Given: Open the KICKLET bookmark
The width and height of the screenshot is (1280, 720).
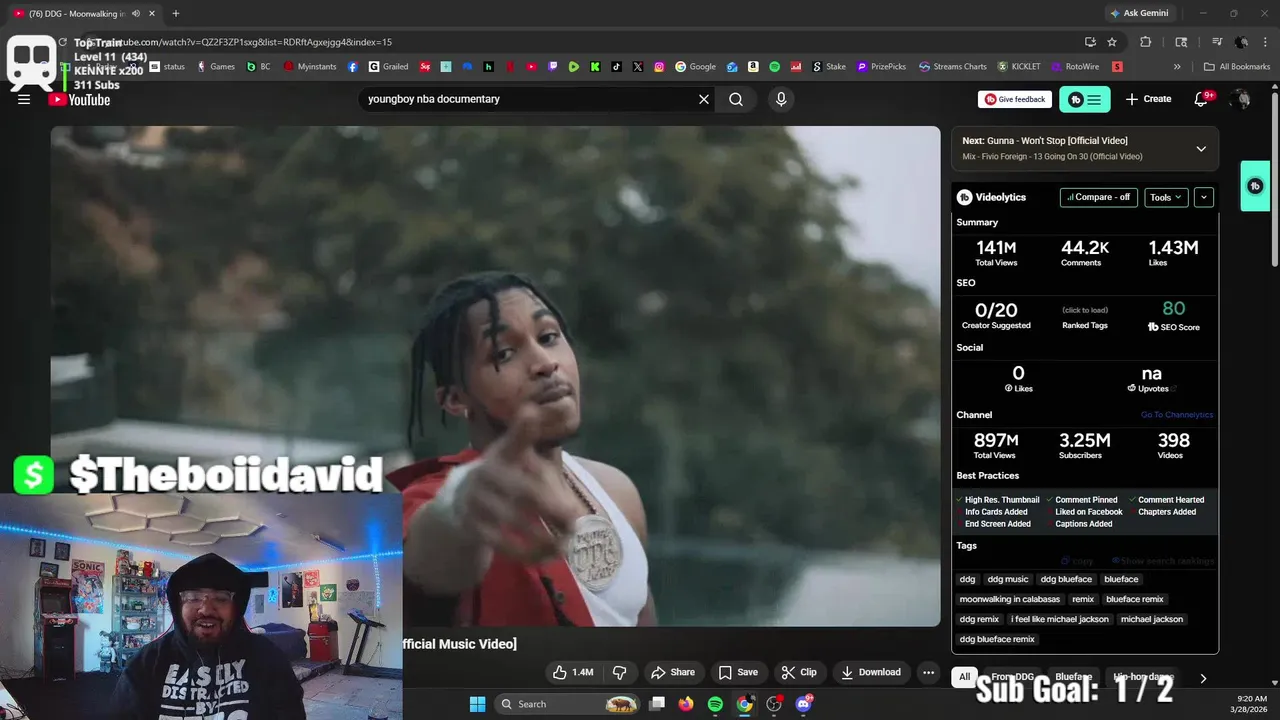Looking at the screenshot, I should click(1019, 67).
